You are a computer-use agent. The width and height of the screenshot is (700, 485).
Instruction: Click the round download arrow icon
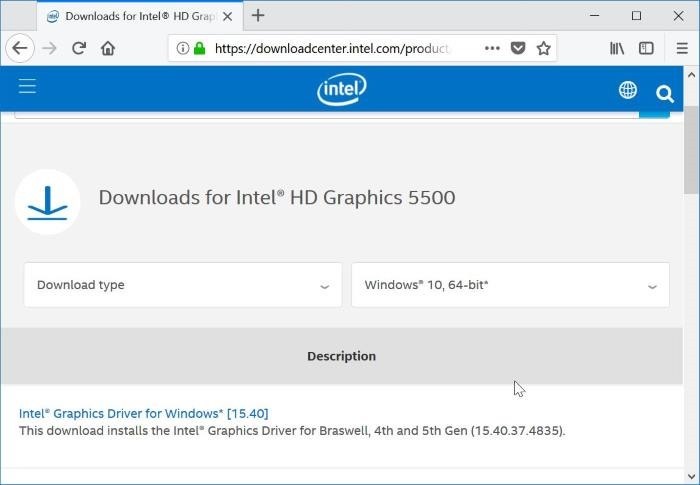click(47, 202)
